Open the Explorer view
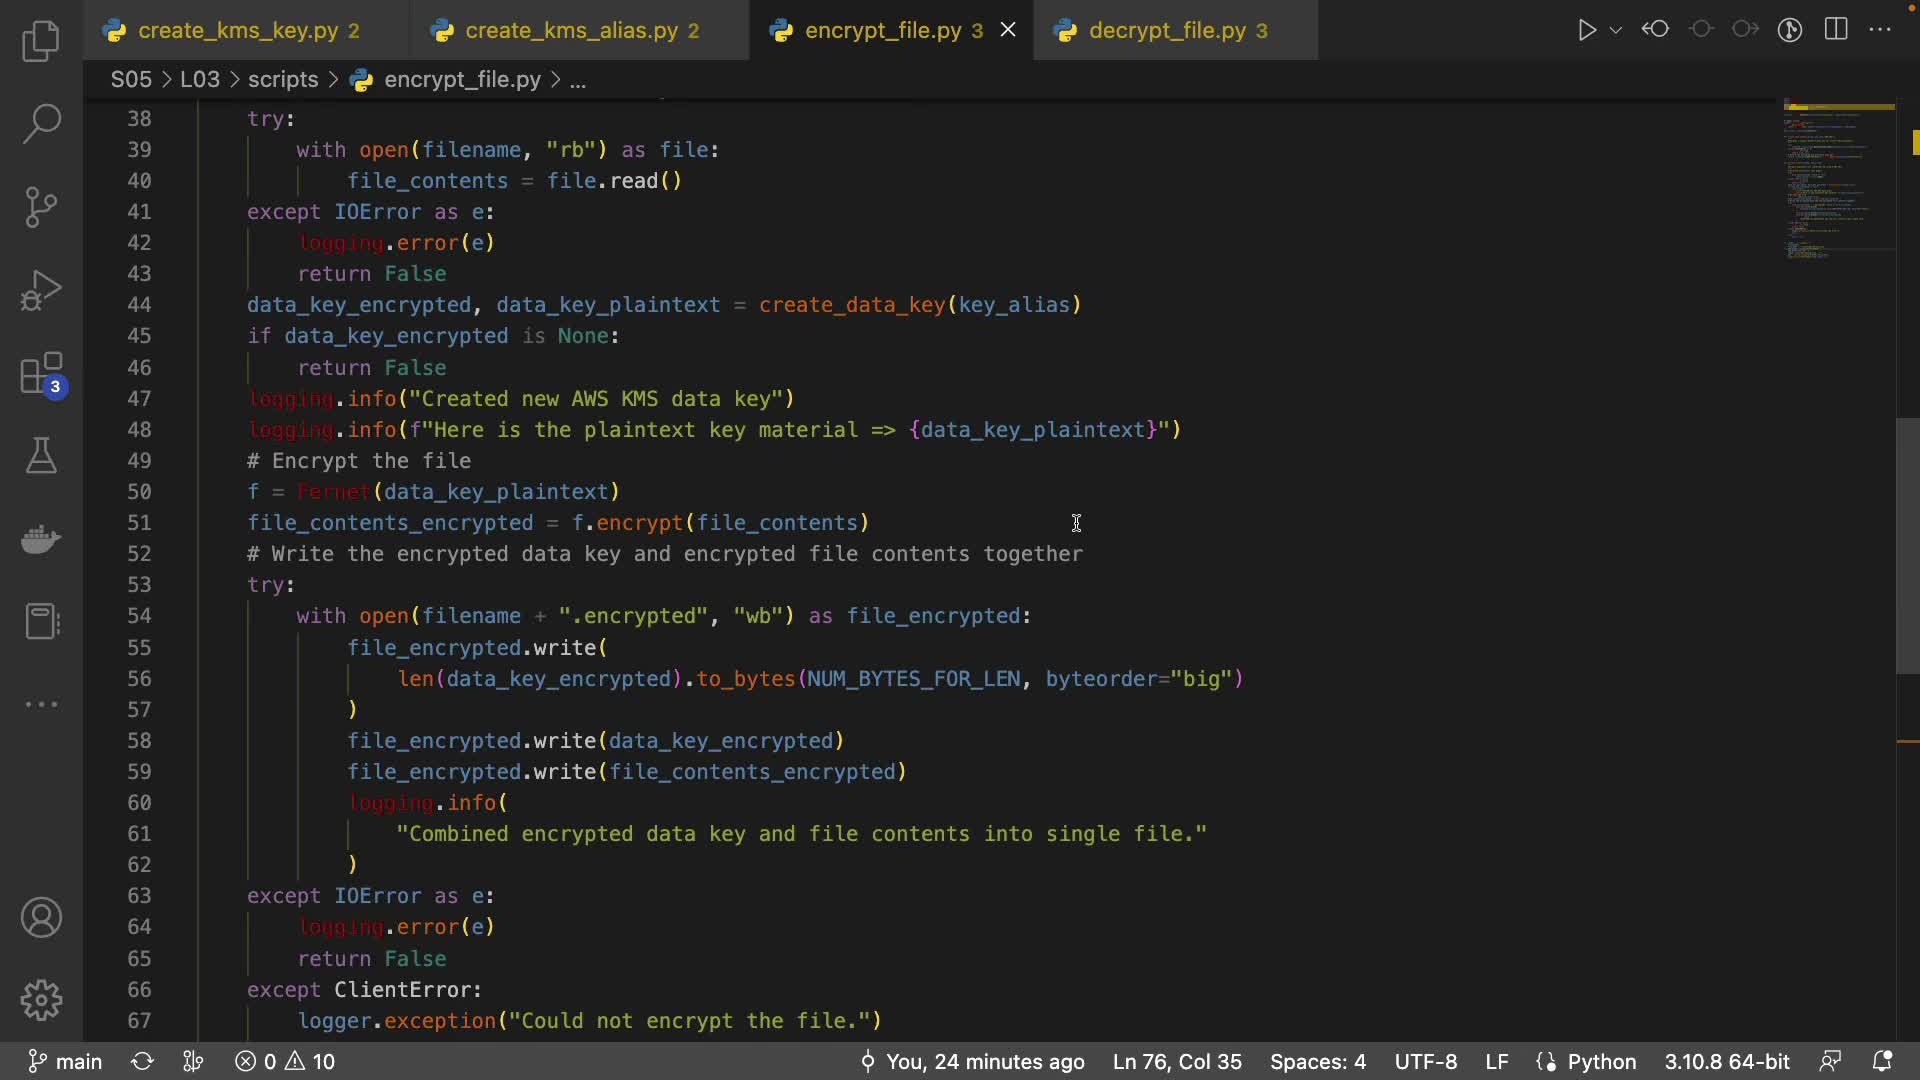 41,41
